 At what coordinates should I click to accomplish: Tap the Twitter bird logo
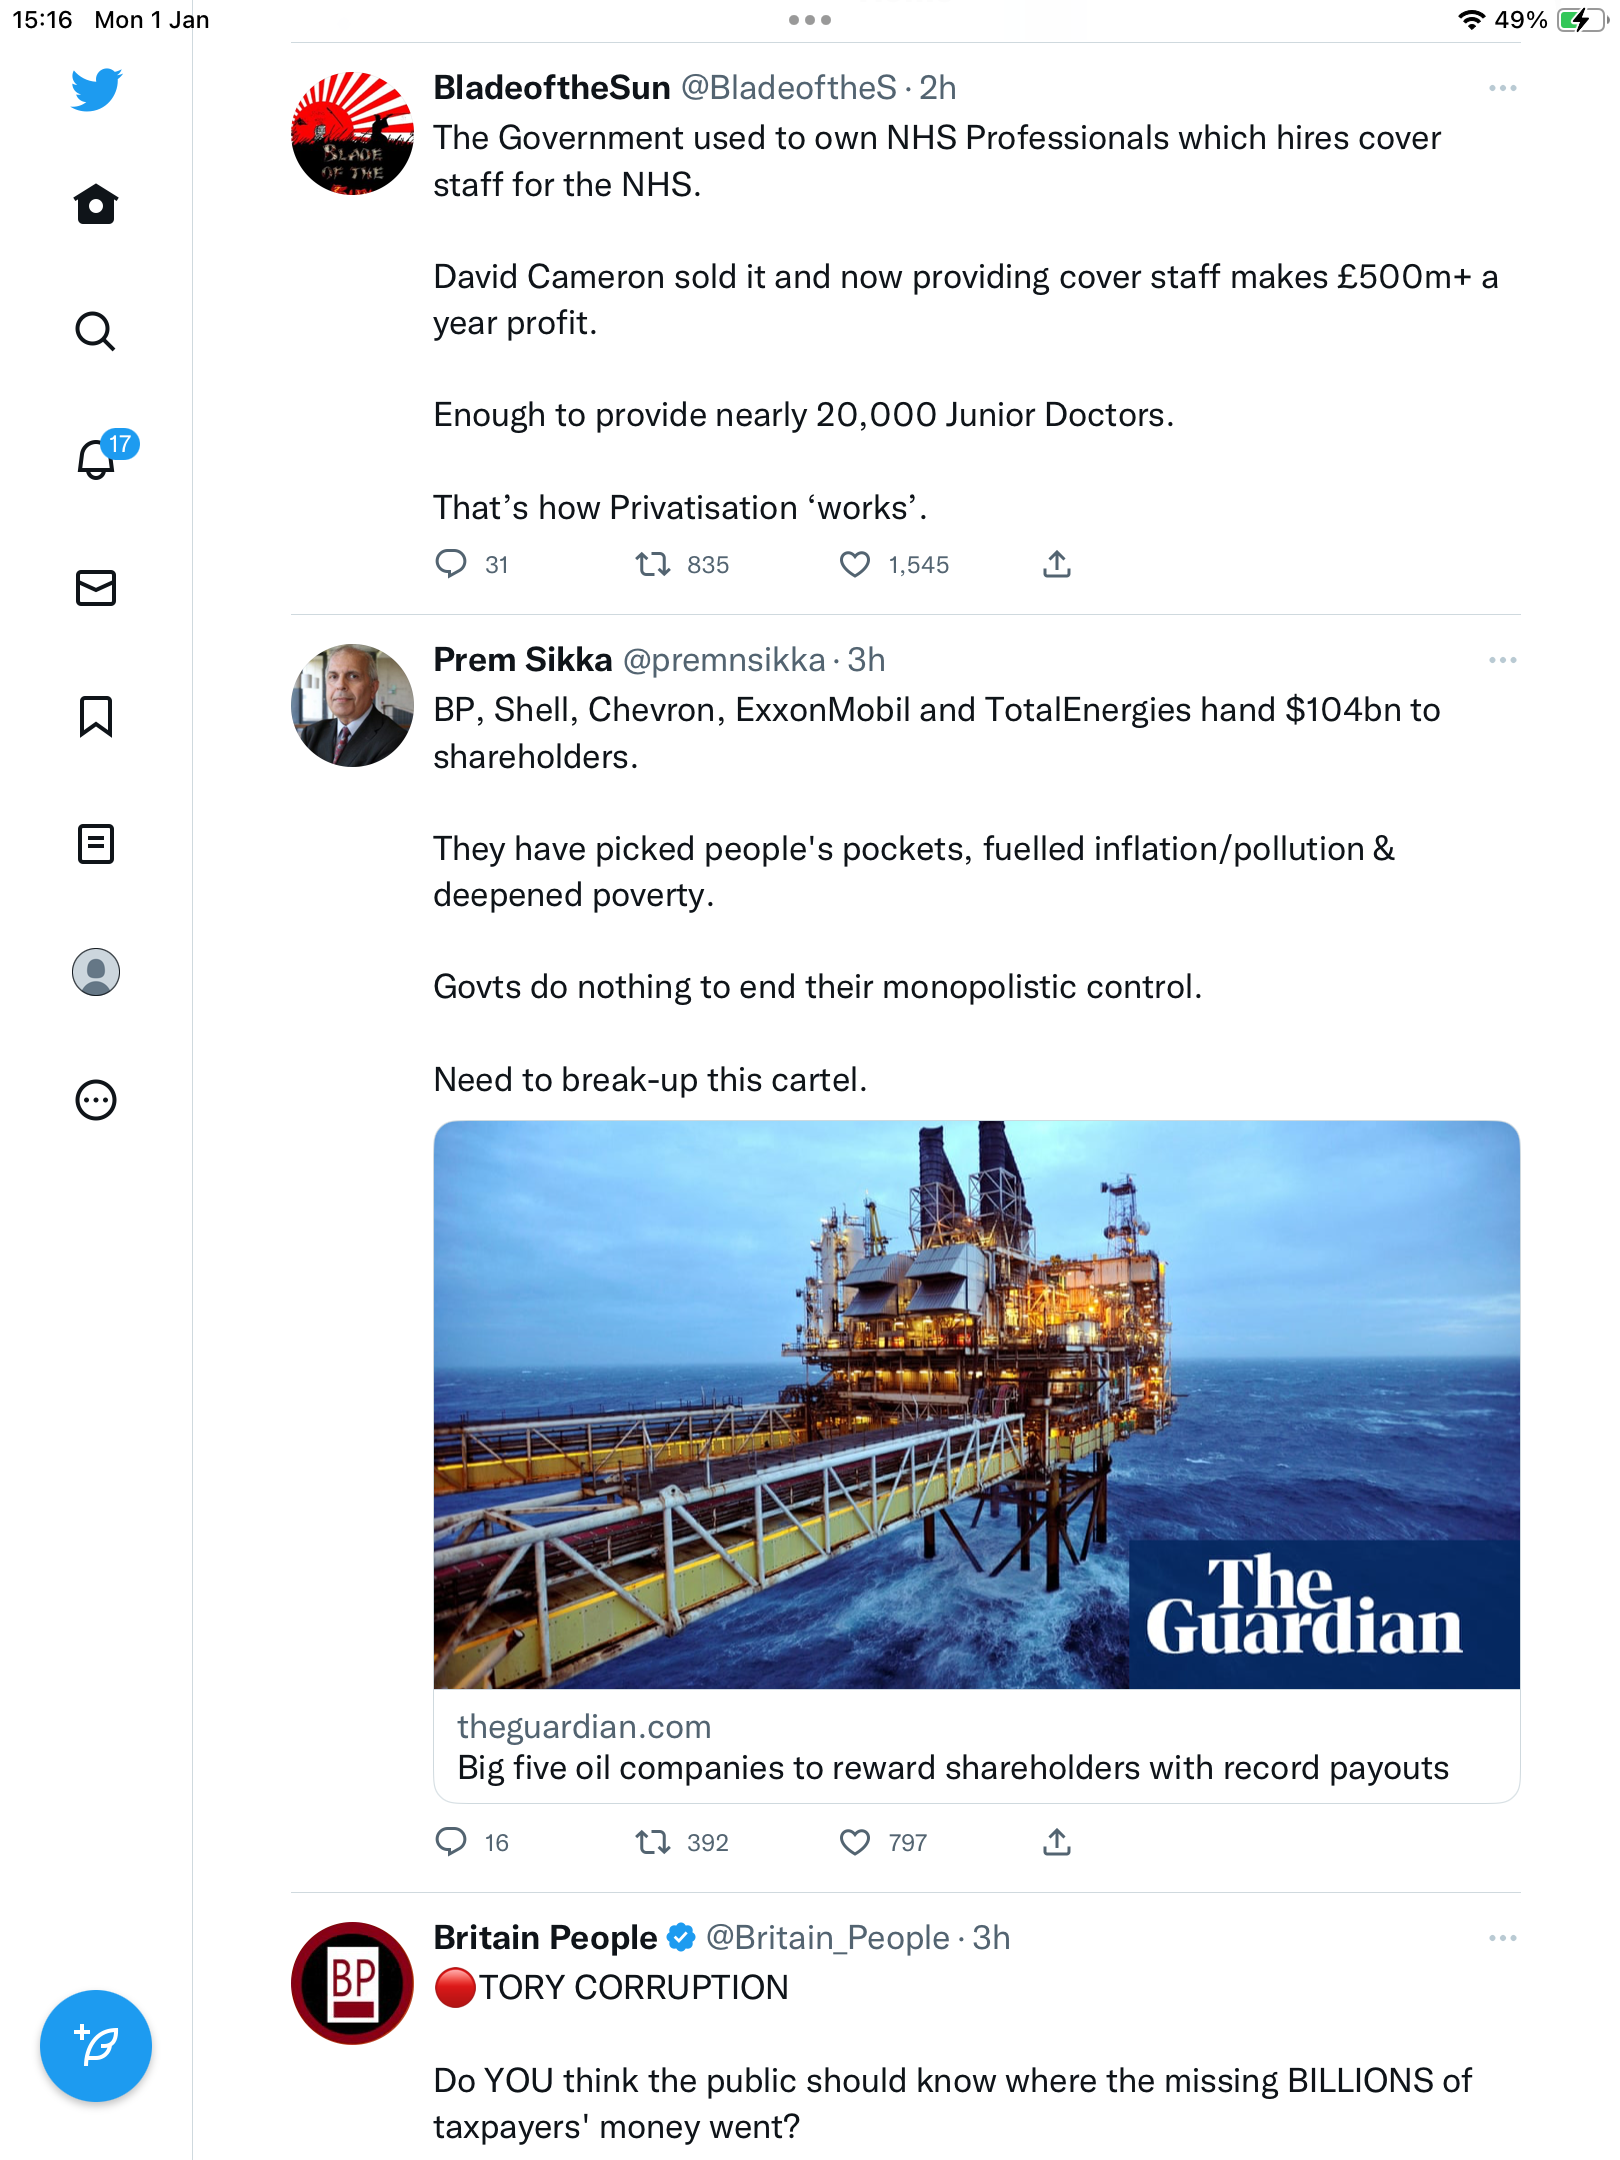(96, 89)
